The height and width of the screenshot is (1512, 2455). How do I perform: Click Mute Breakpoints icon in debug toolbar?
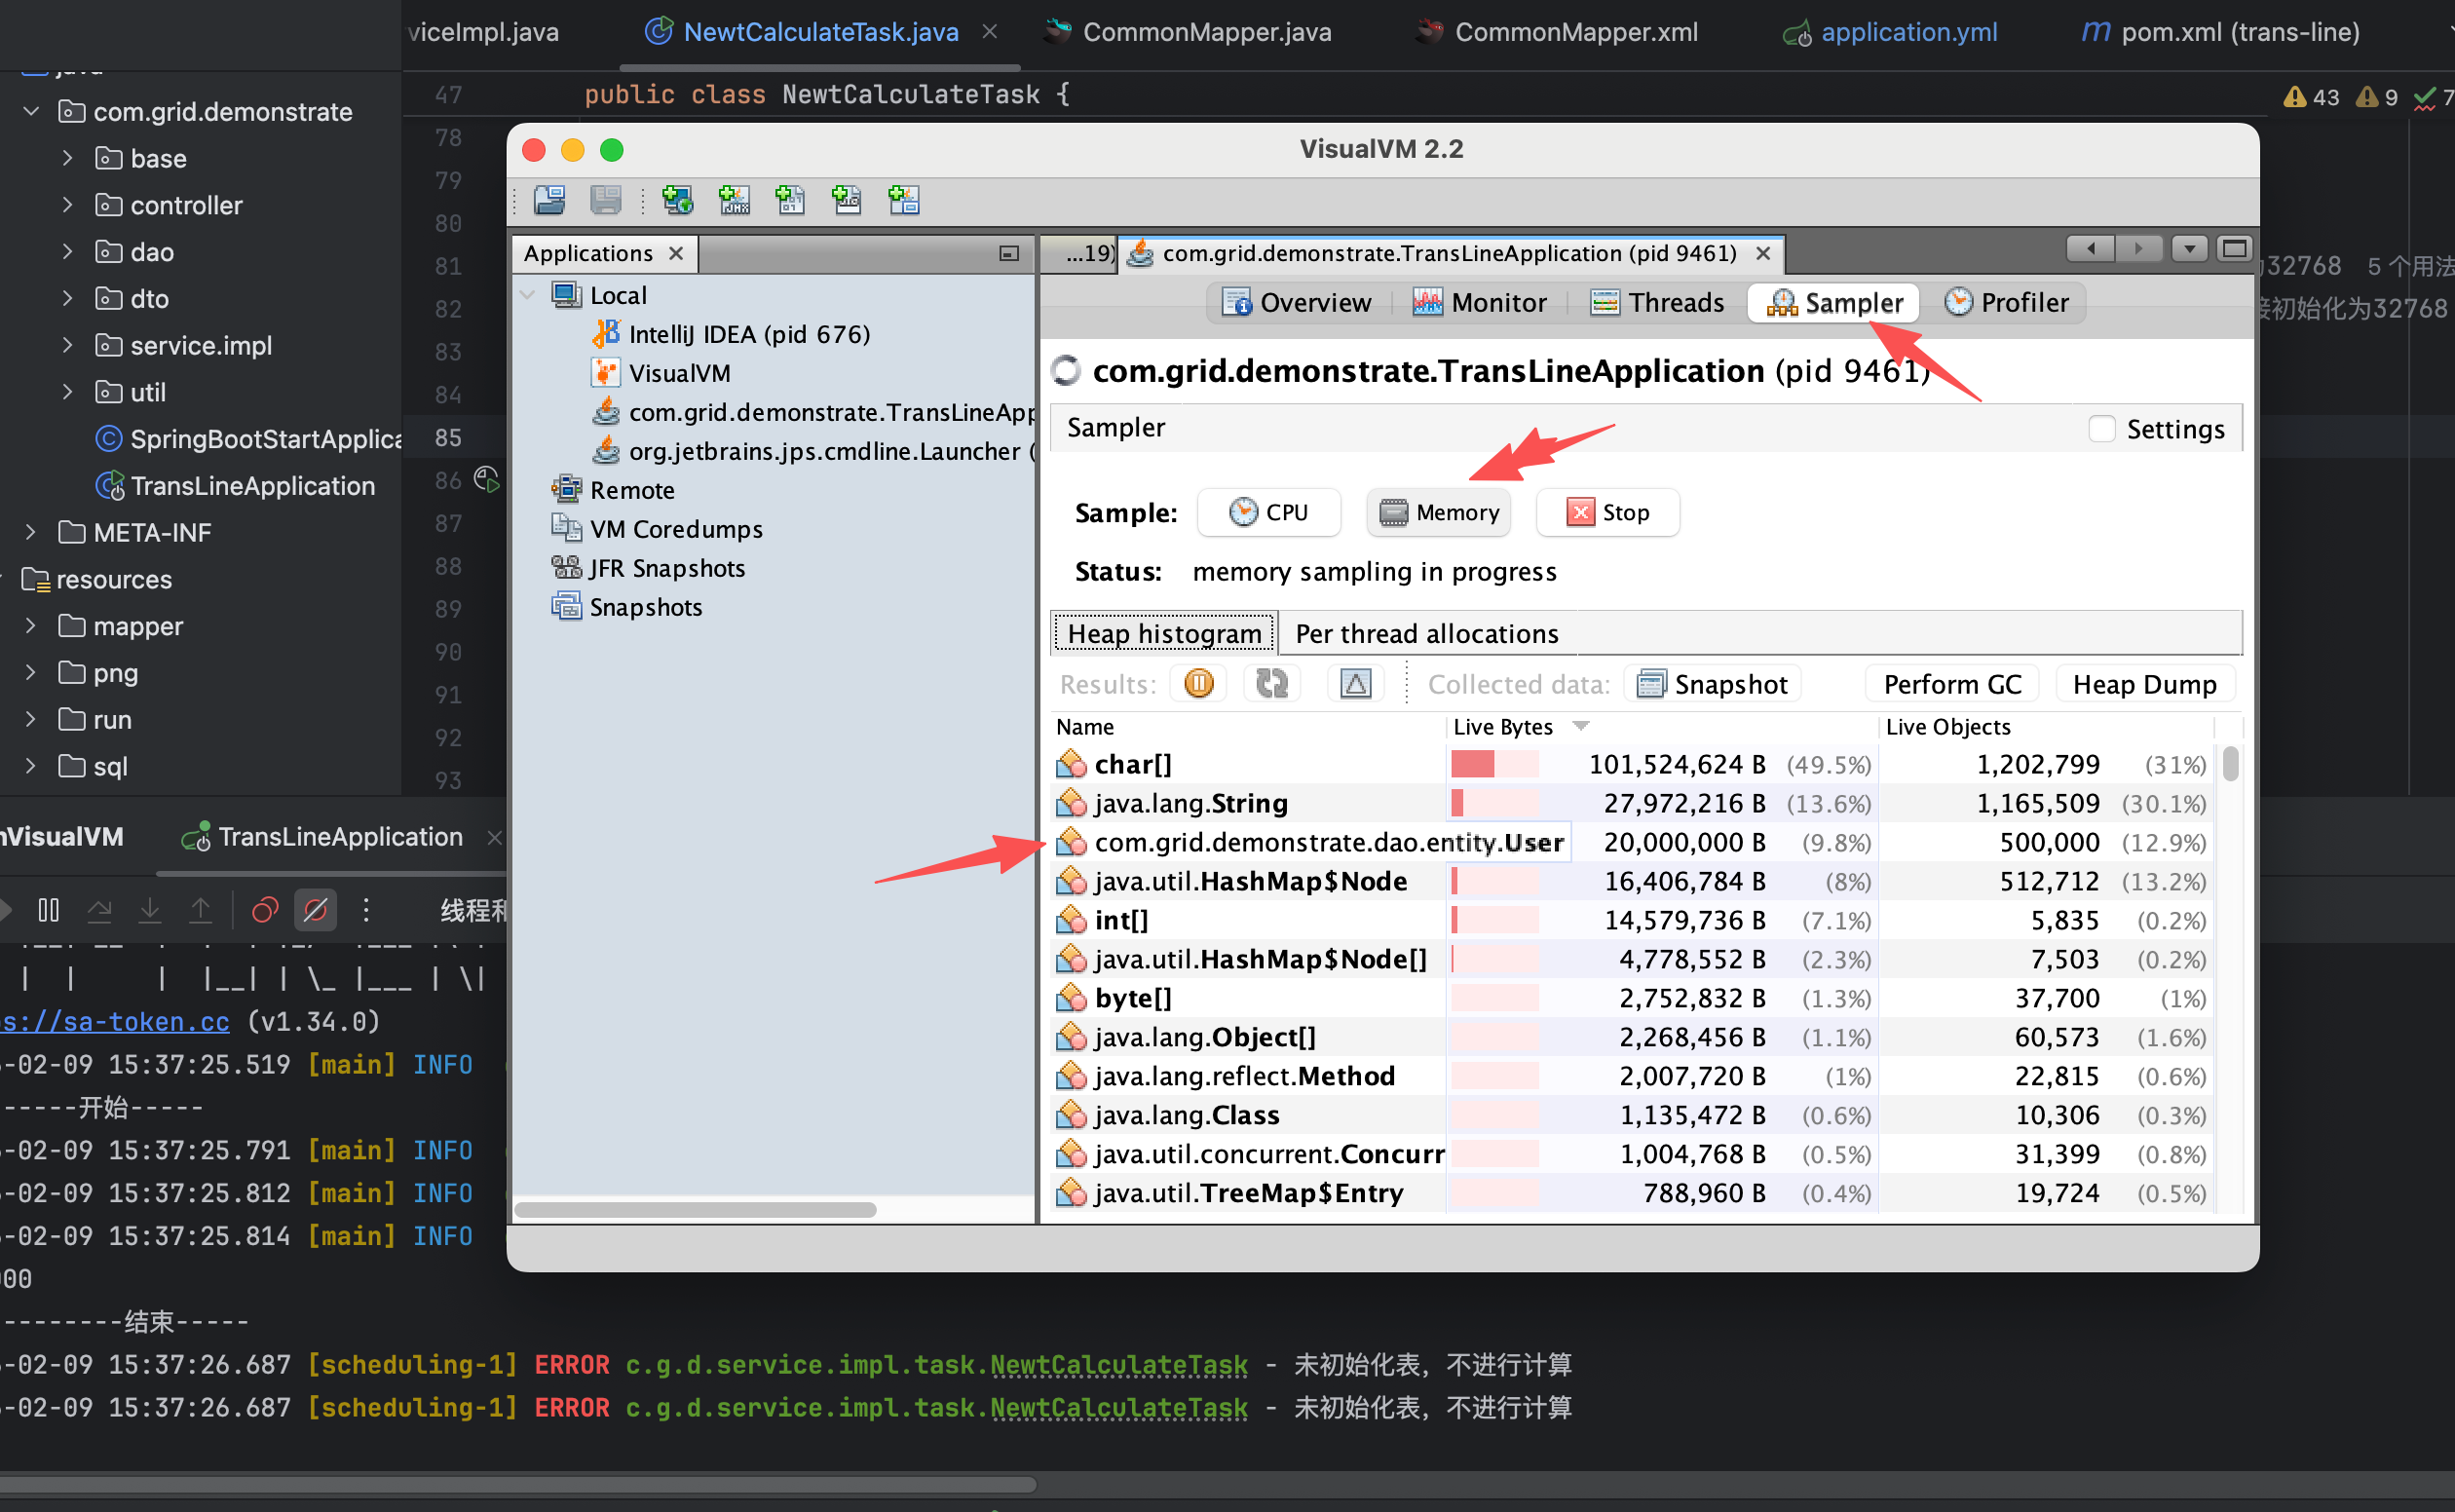click(315, 910)
